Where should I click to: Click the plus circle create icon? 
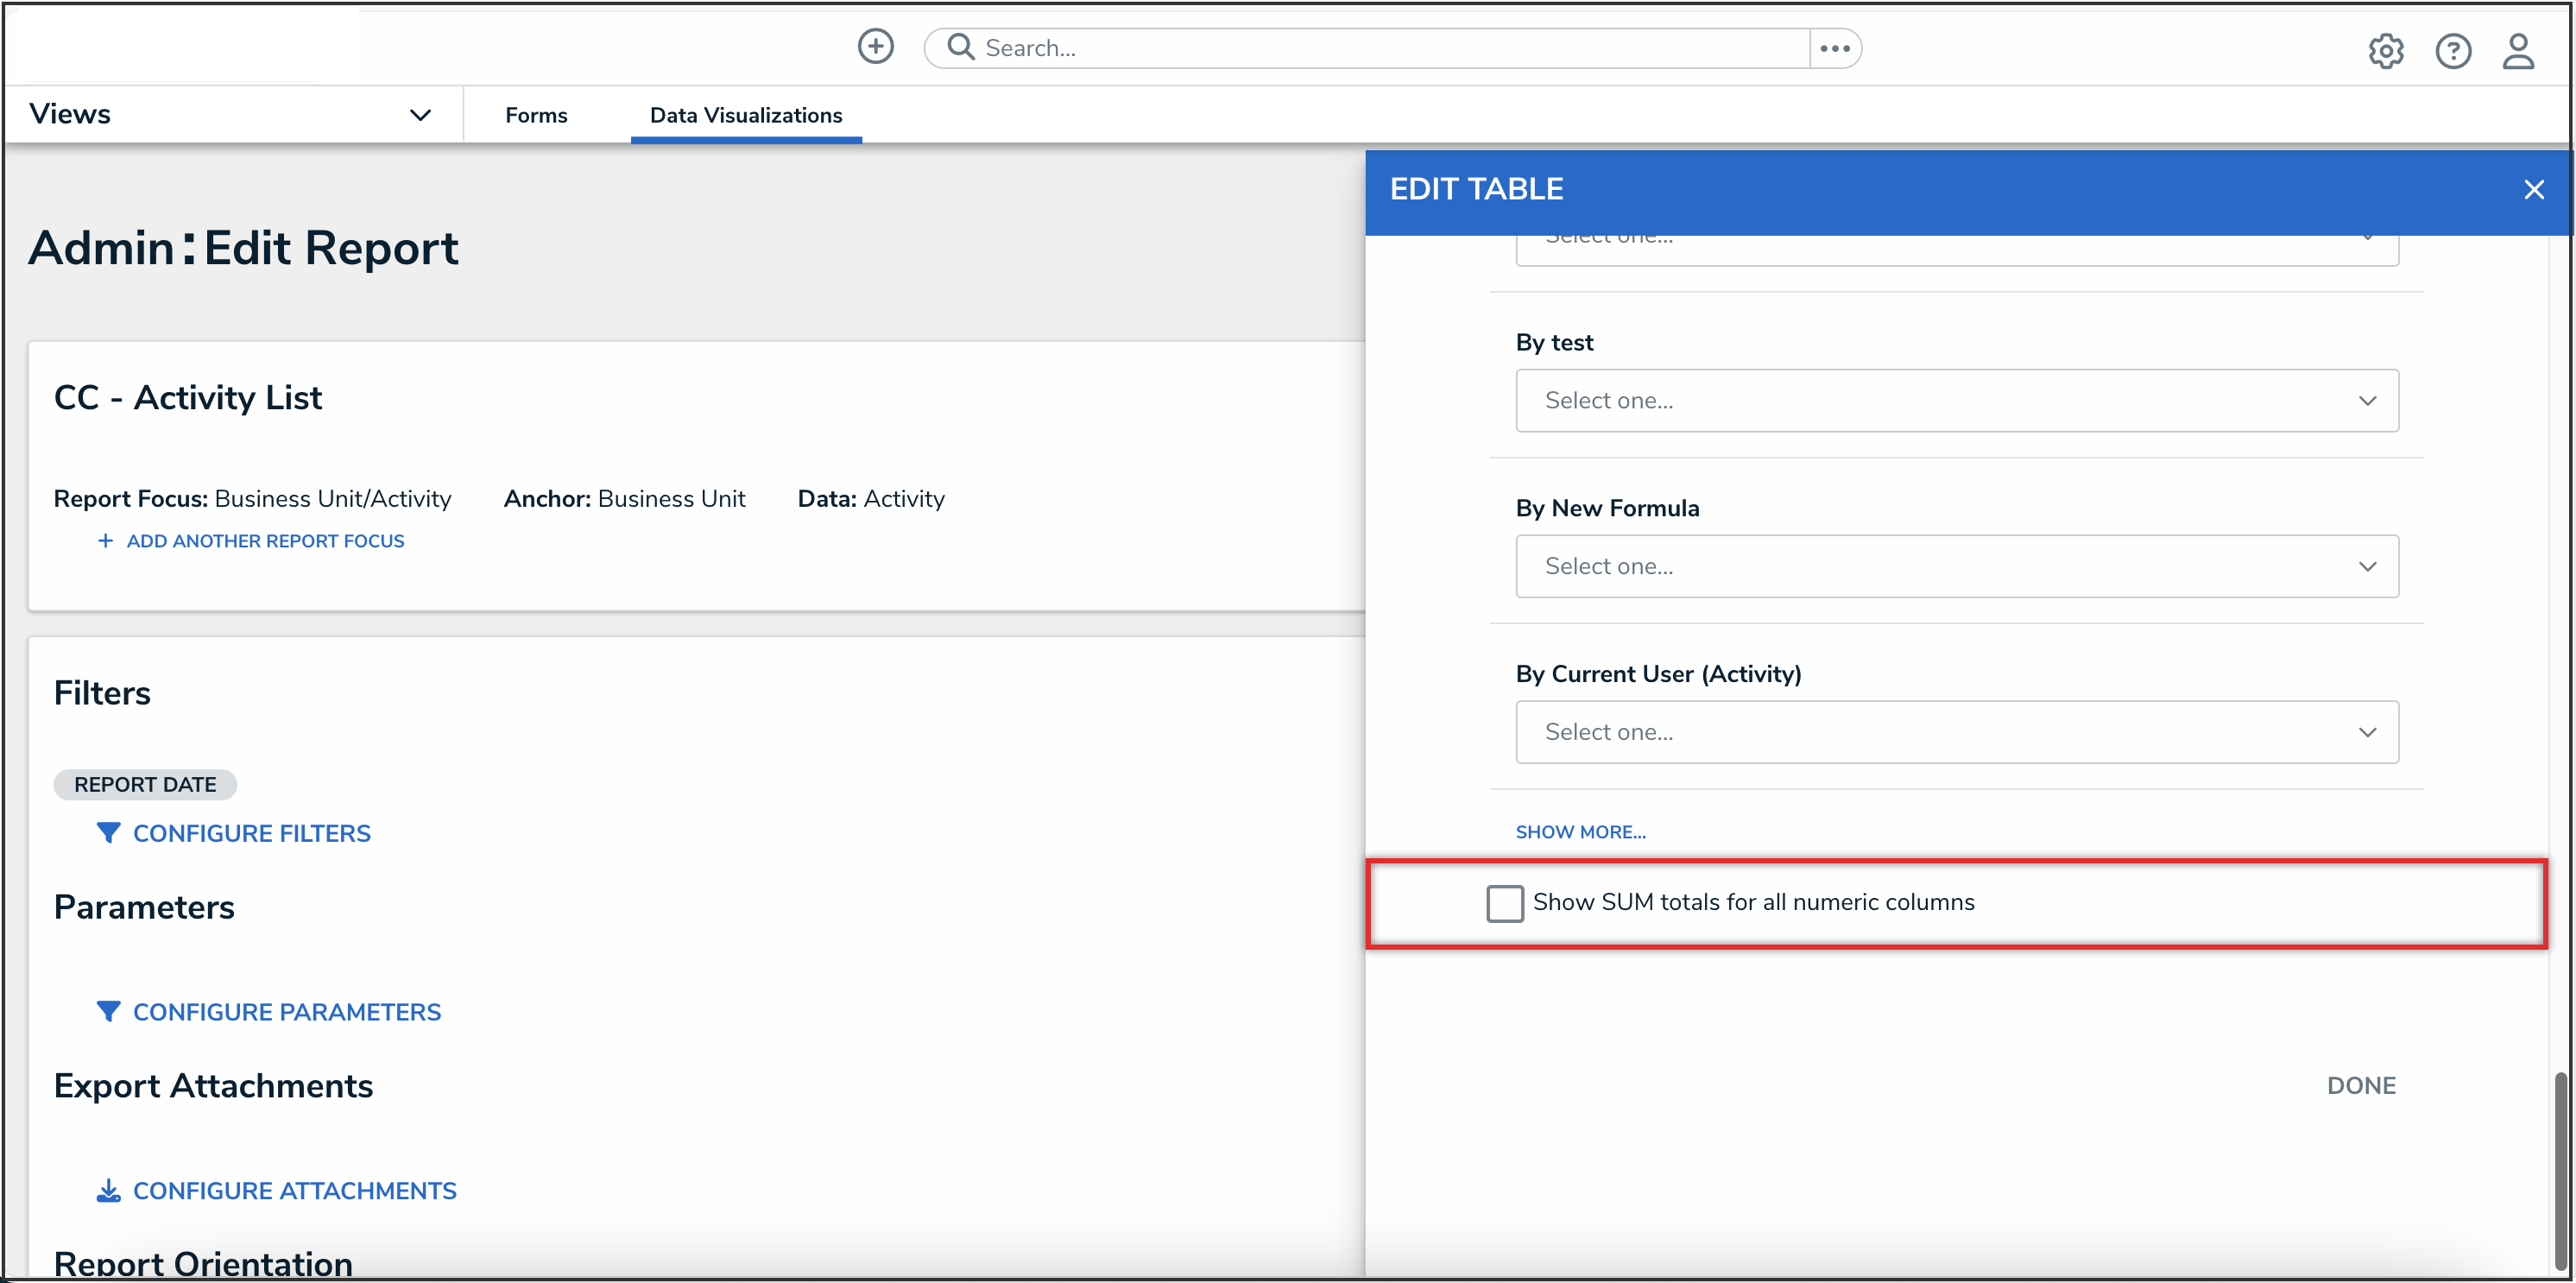[875, 46]
